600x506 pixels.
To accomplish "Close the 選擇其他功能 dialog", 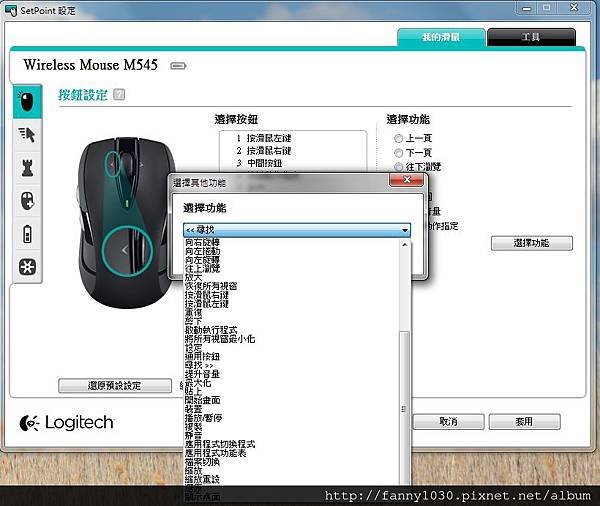I will (407, 180).
